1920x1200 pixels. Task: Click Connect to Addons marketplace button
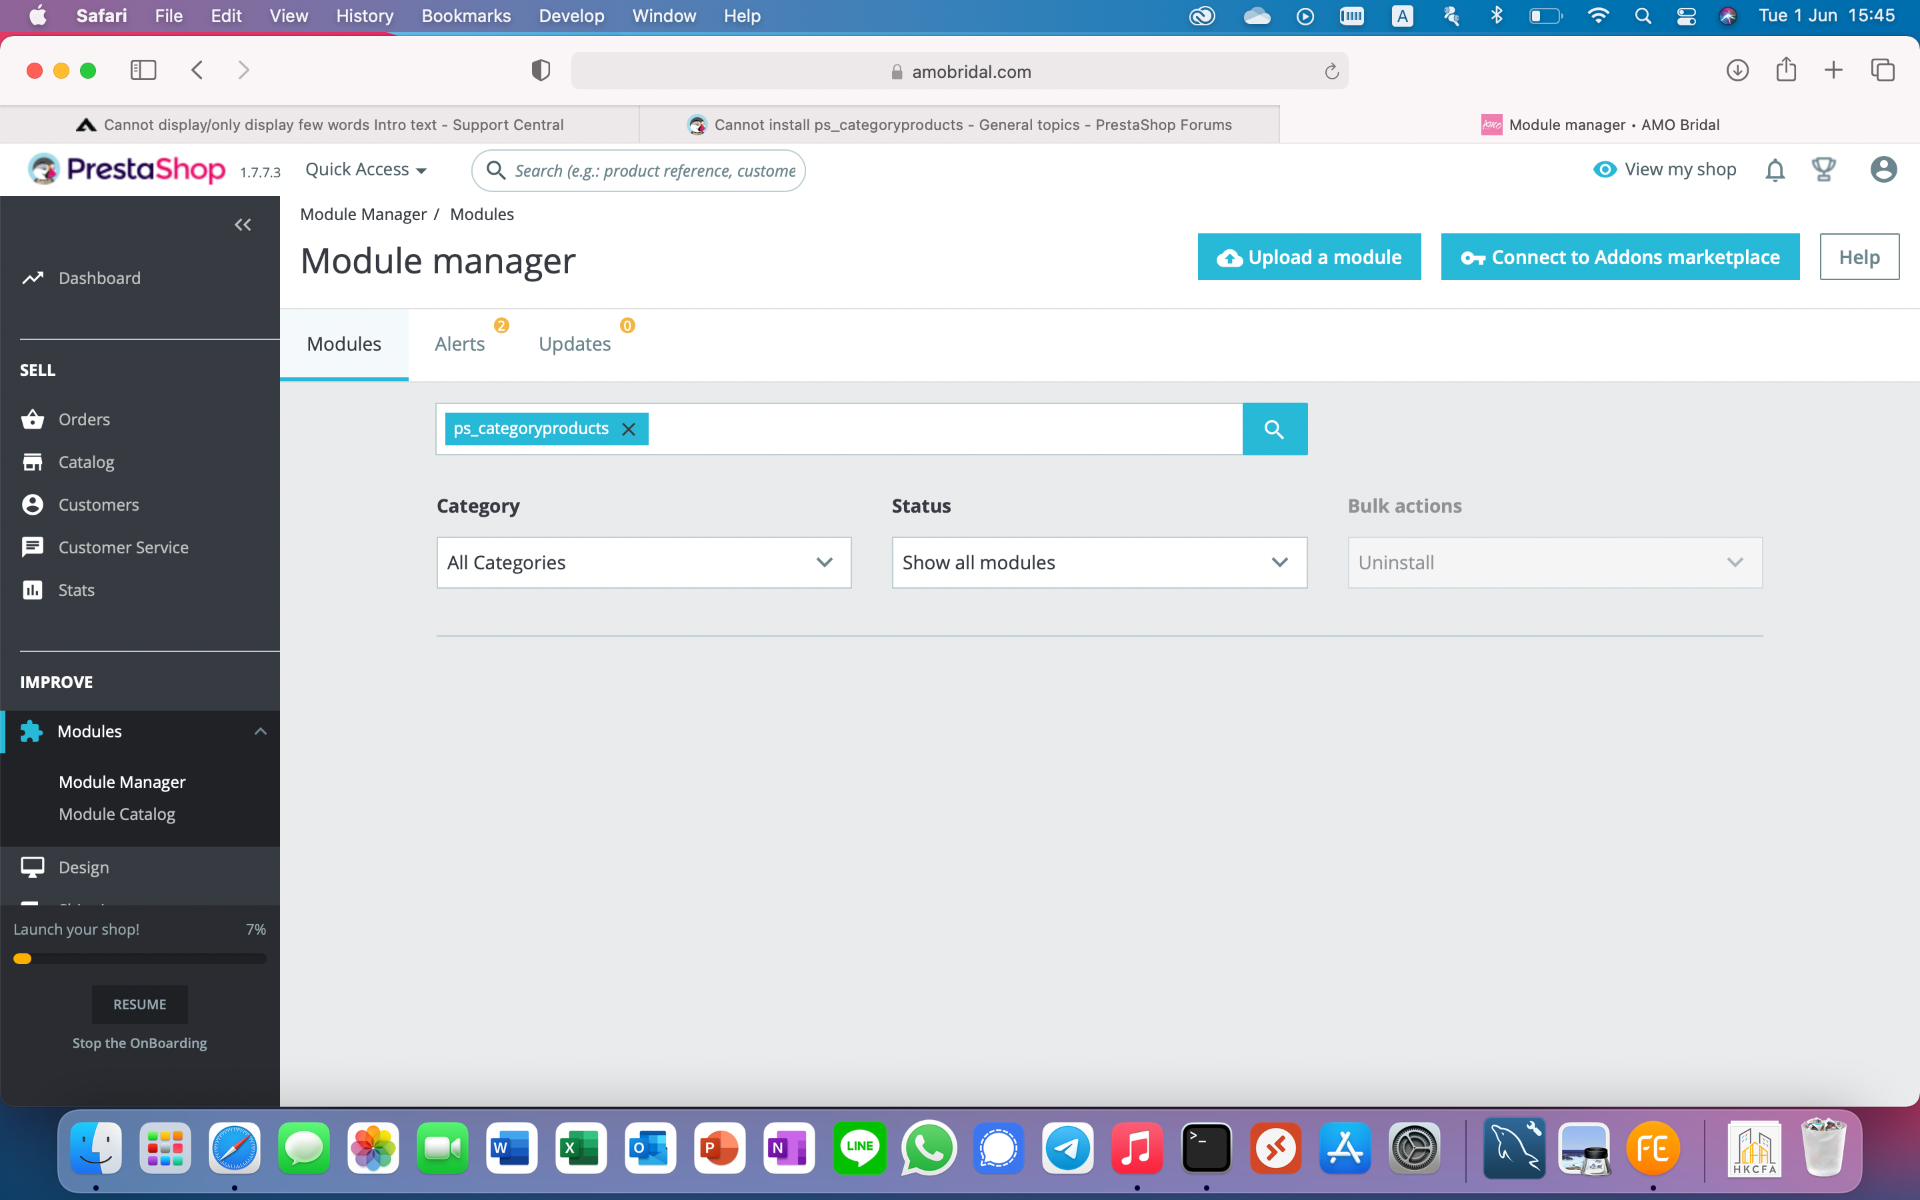[x=1619, y=257]
